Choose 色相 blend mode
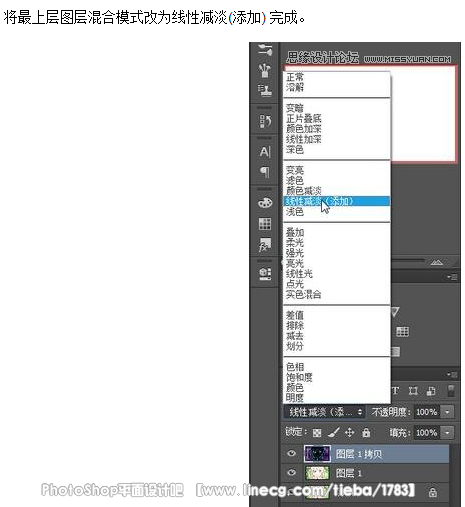Screen dimensions: 465x507 pos(295,367)
